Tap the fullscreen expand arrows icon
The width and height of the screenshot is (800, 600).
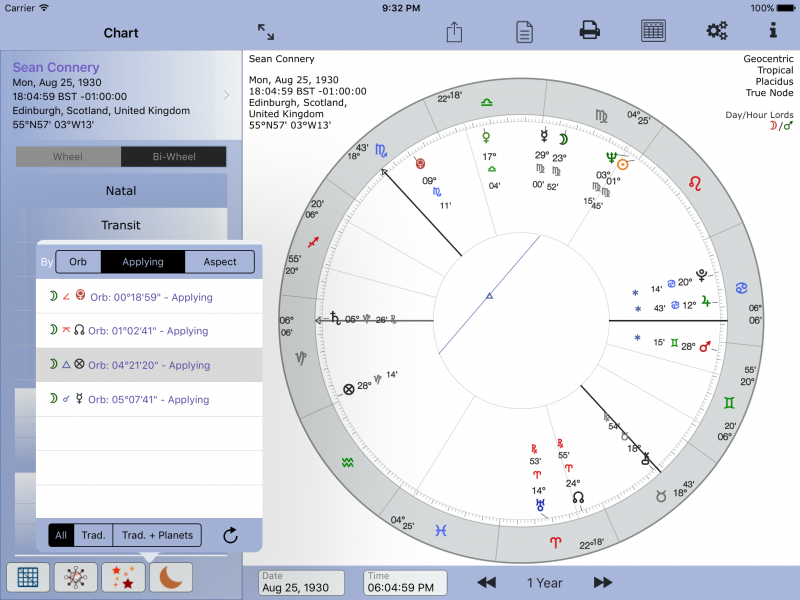point(266,32)
